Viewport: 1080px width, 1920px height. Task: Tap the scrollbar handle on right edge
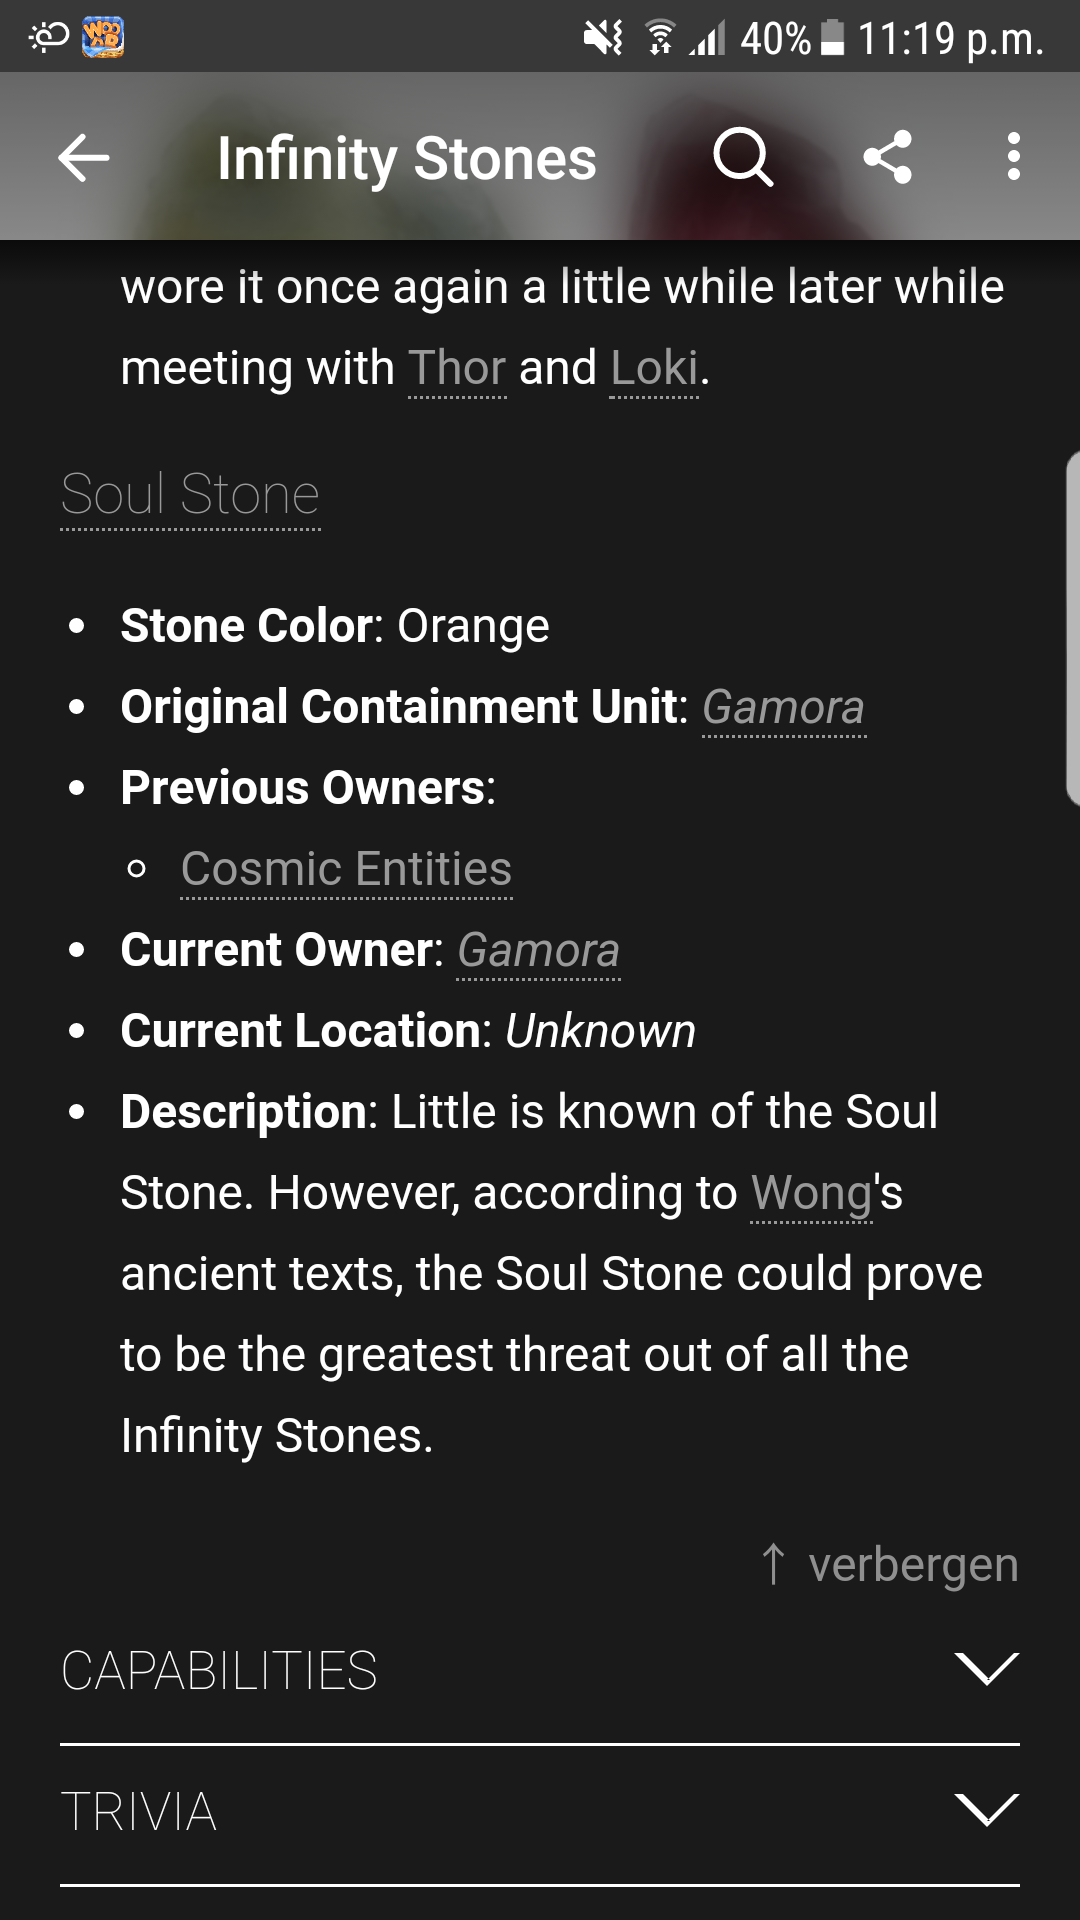[x=1072, y=629]
